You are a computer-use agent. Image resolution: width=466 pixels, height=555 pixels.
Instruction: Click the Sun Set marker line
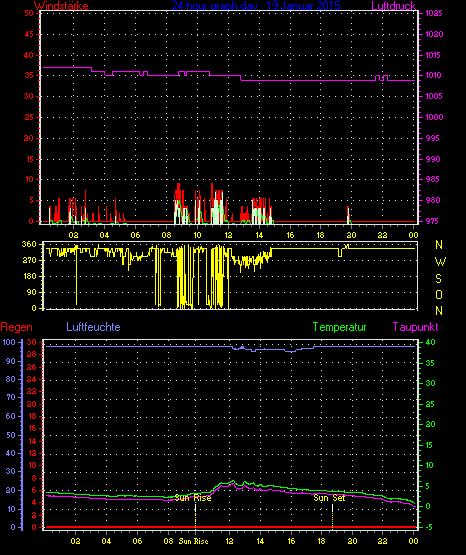(332, 516)
